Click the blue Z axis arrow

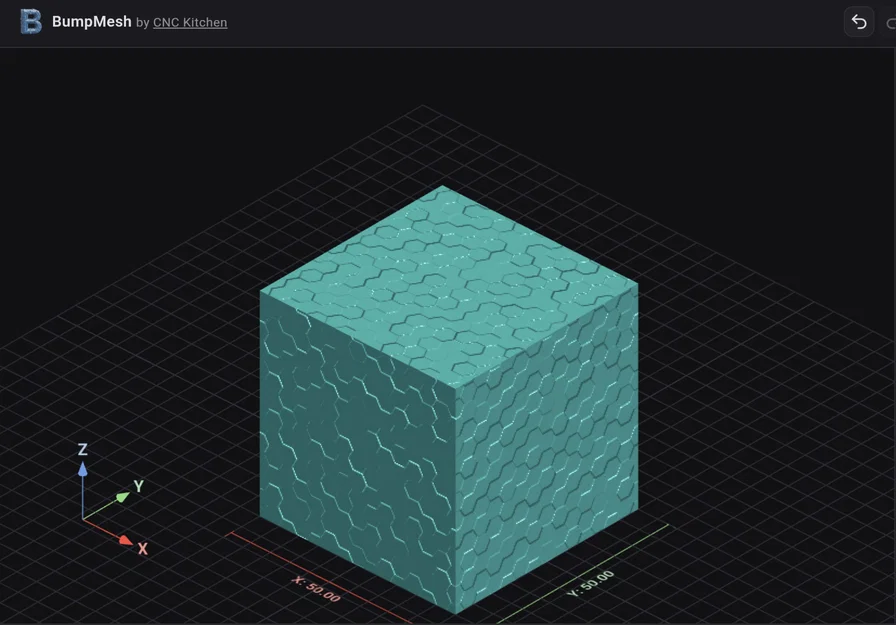(83, 469)
